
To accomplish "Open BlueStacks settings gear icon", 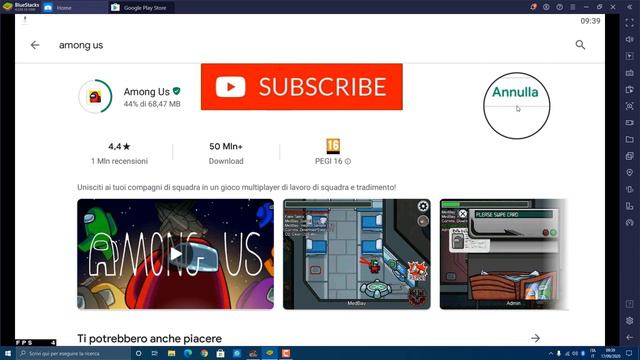I will (x=629, y=321).
